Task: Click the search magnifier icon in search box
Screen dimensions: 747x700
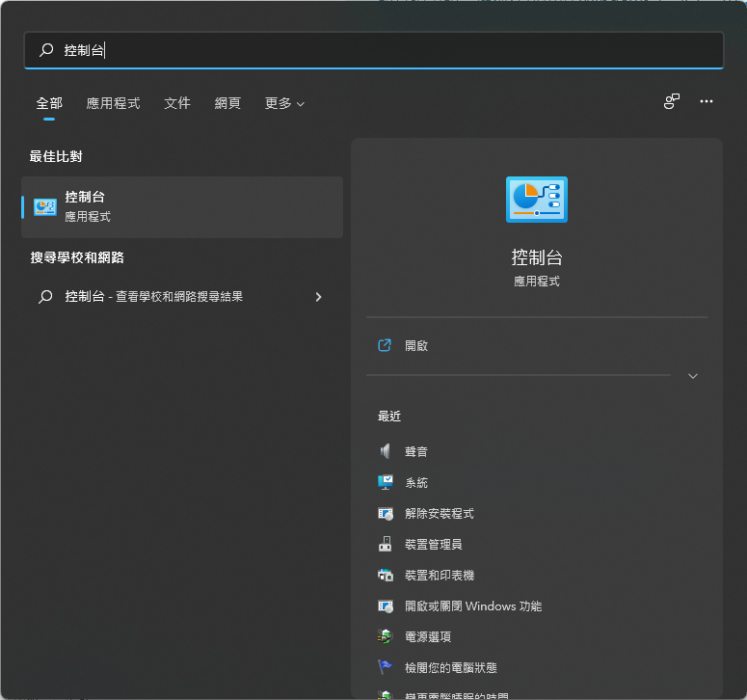Action: [x=46, y=50]
